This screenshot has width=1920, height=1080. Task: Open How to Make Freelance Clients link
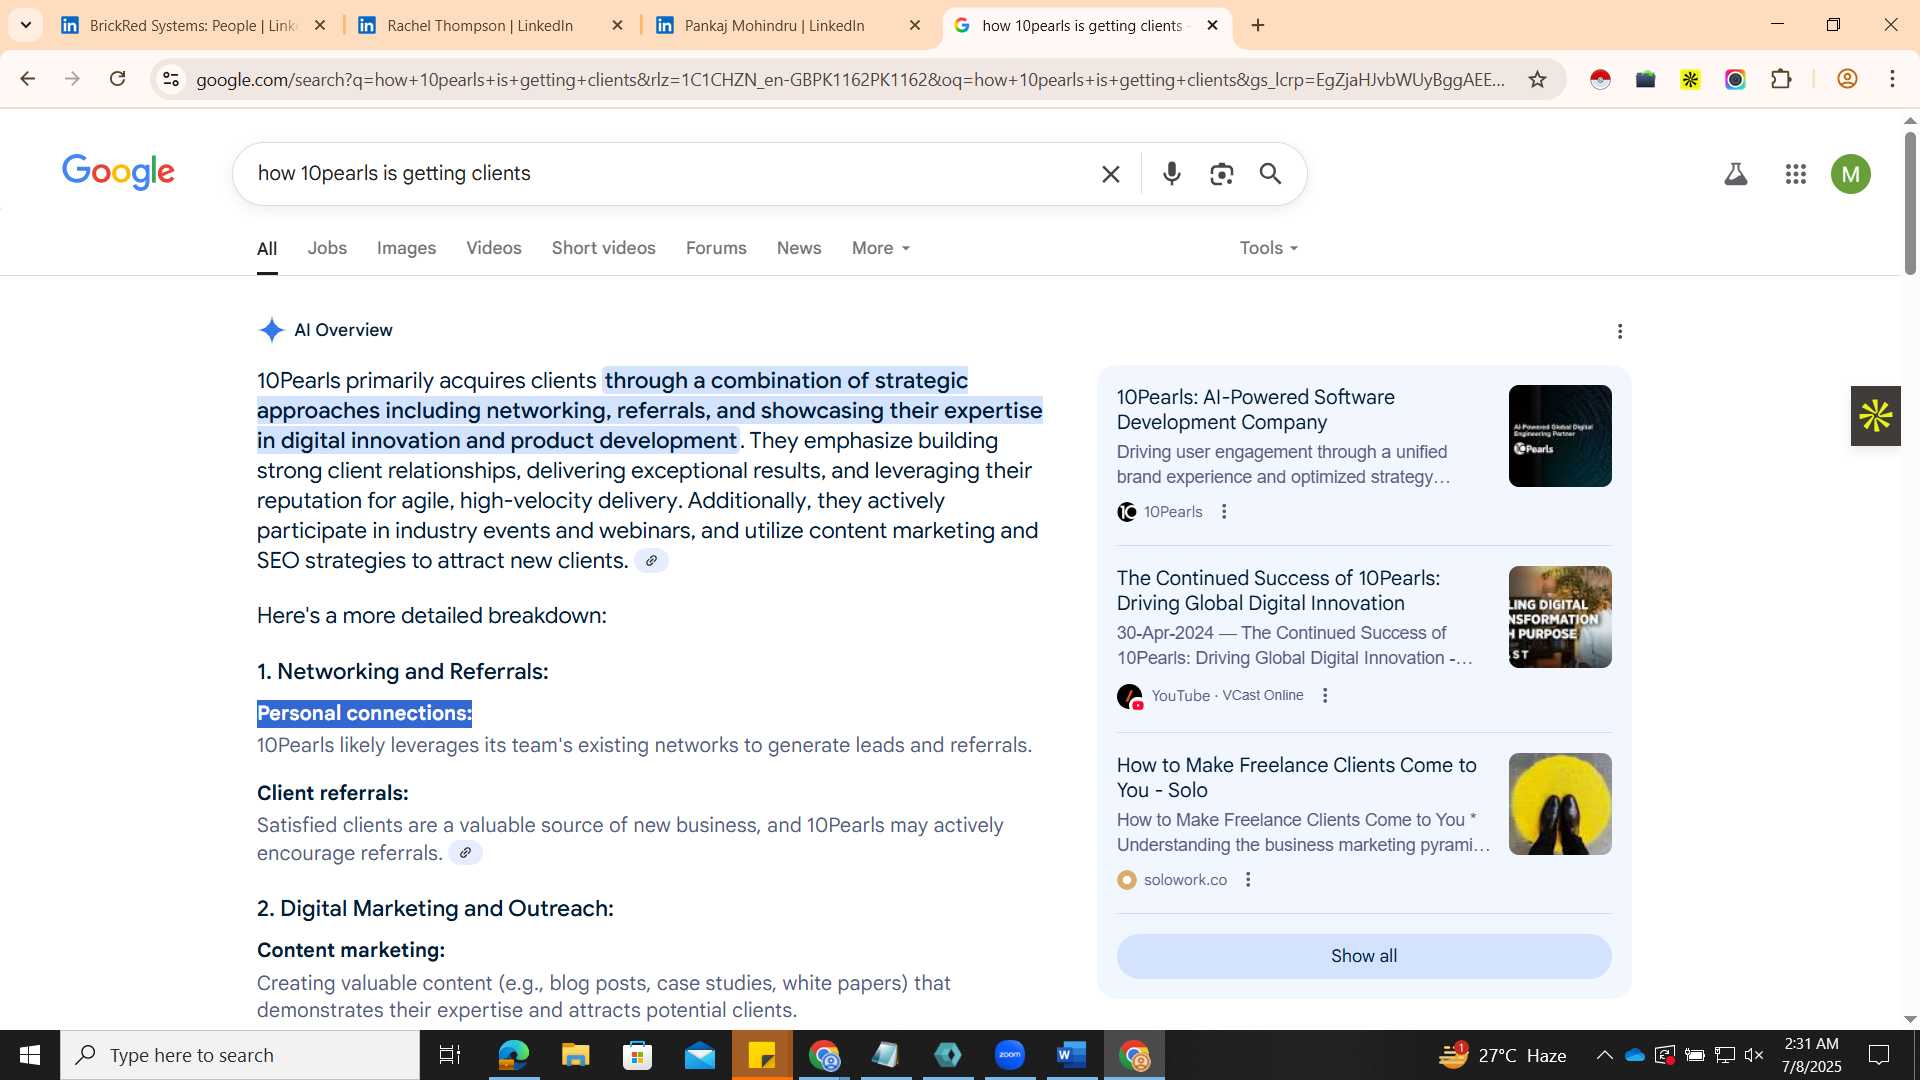point(1296,777)
